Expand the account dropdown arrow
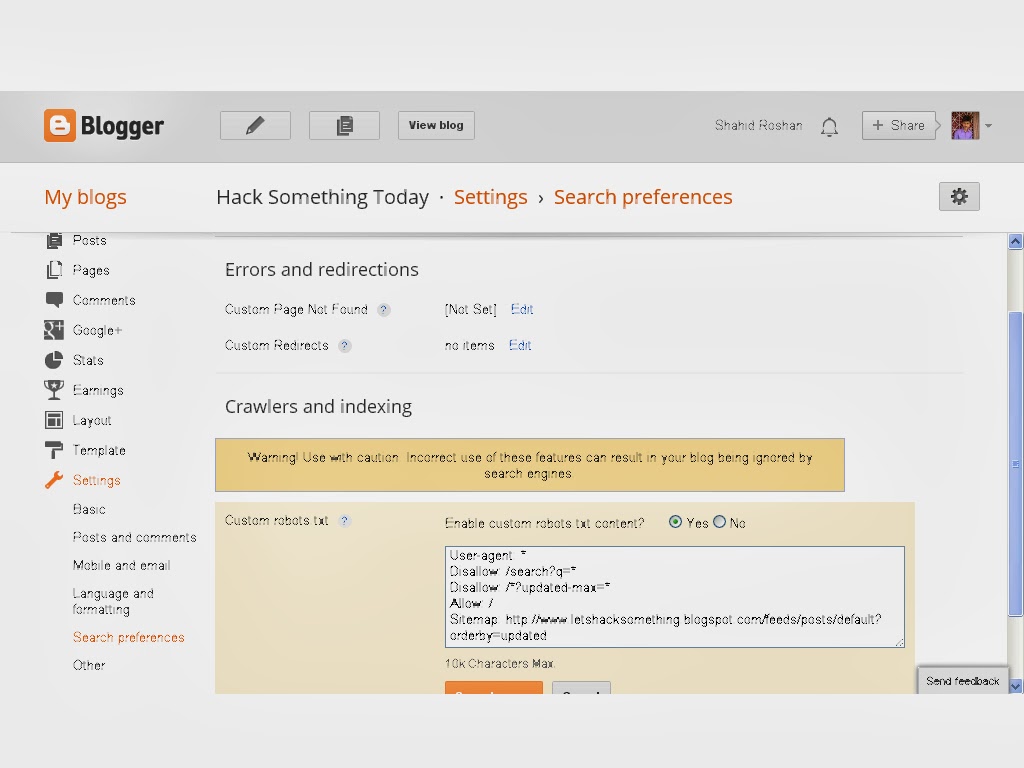This screenshot has height=768, width=1024. pos(989,126)
